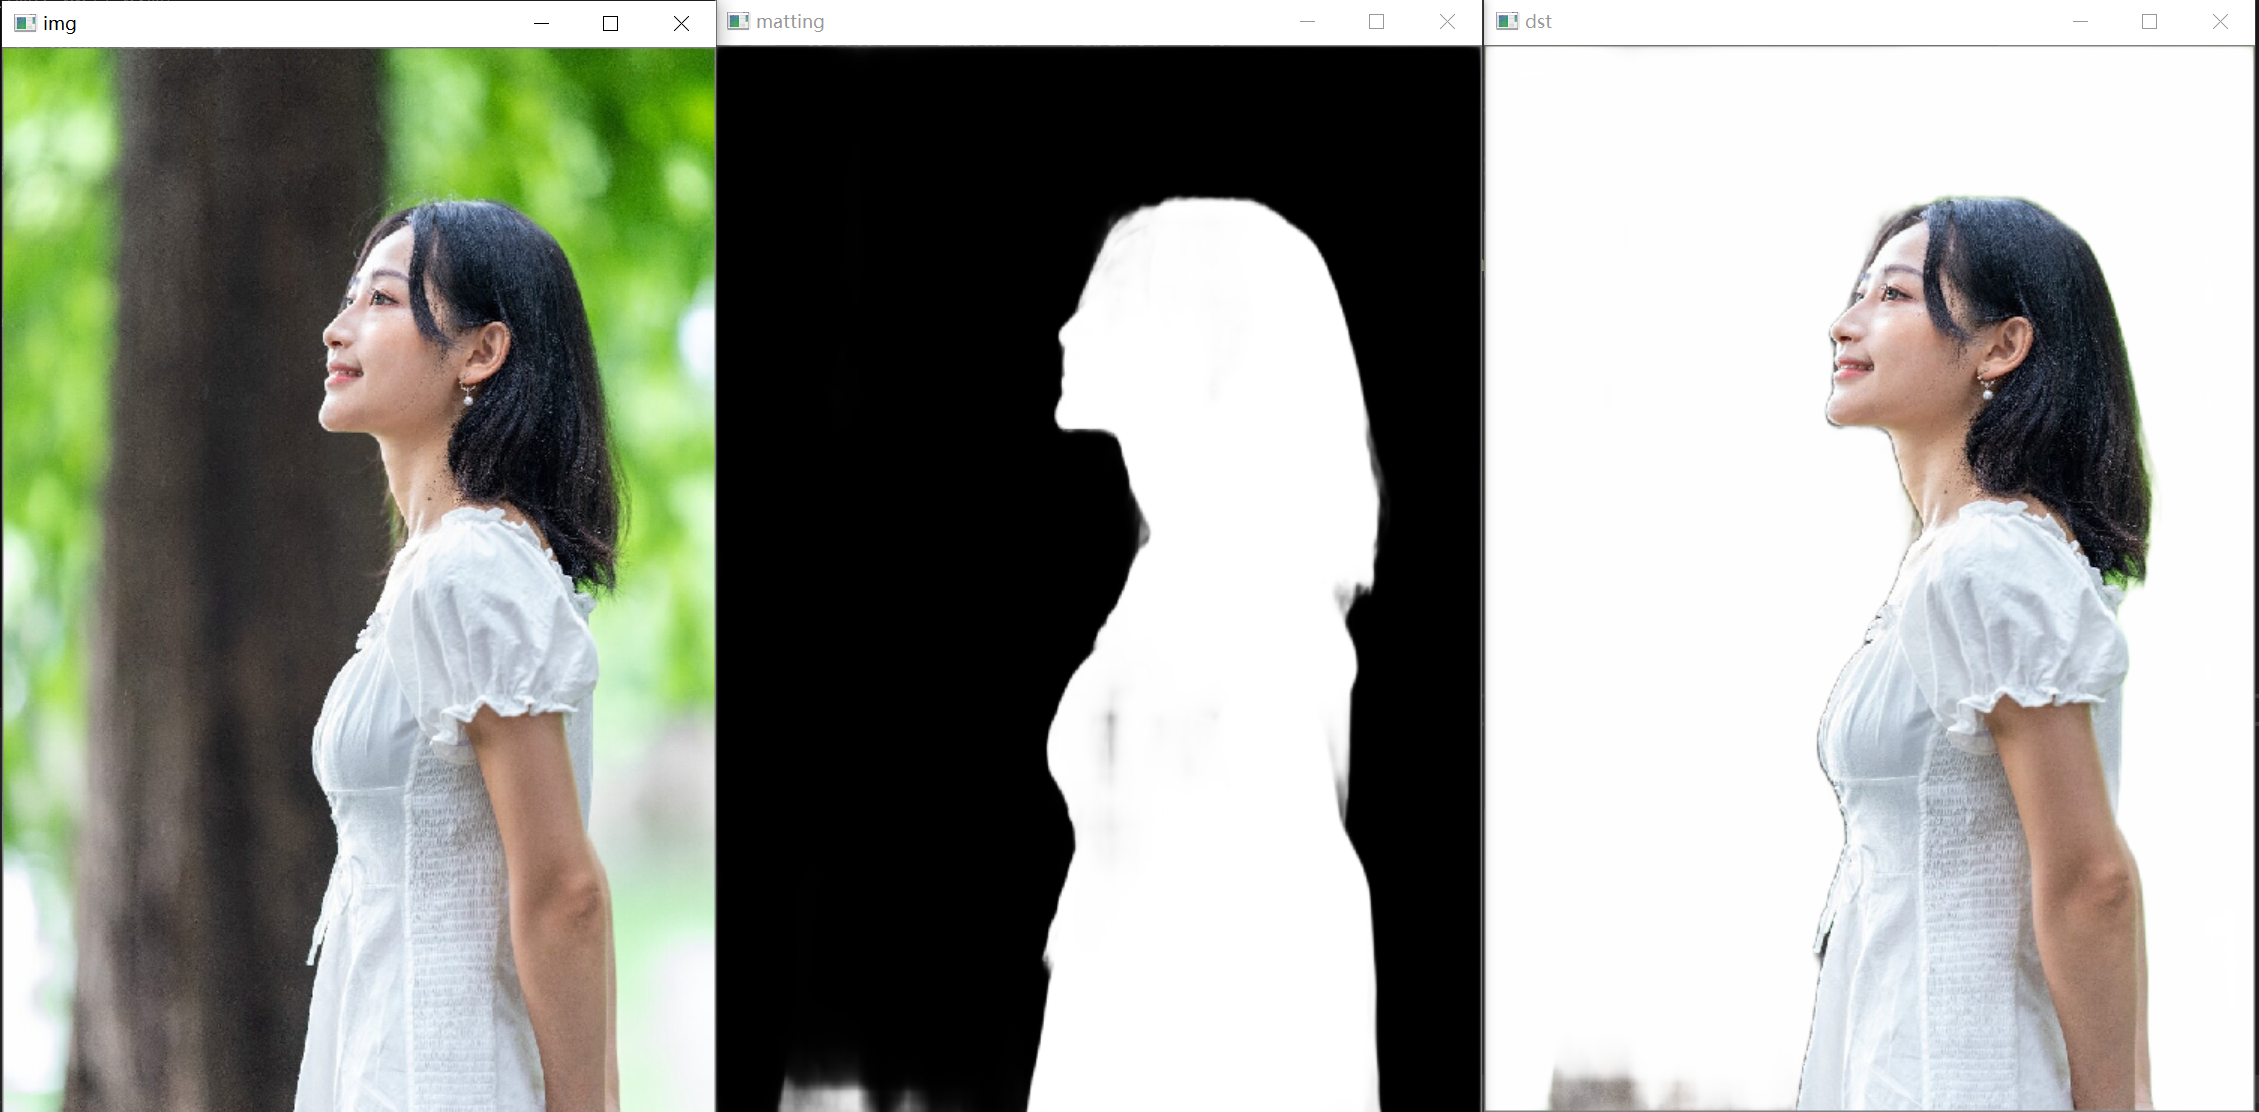
Task: Maximize the dst window
Action: pos(2150,21)
